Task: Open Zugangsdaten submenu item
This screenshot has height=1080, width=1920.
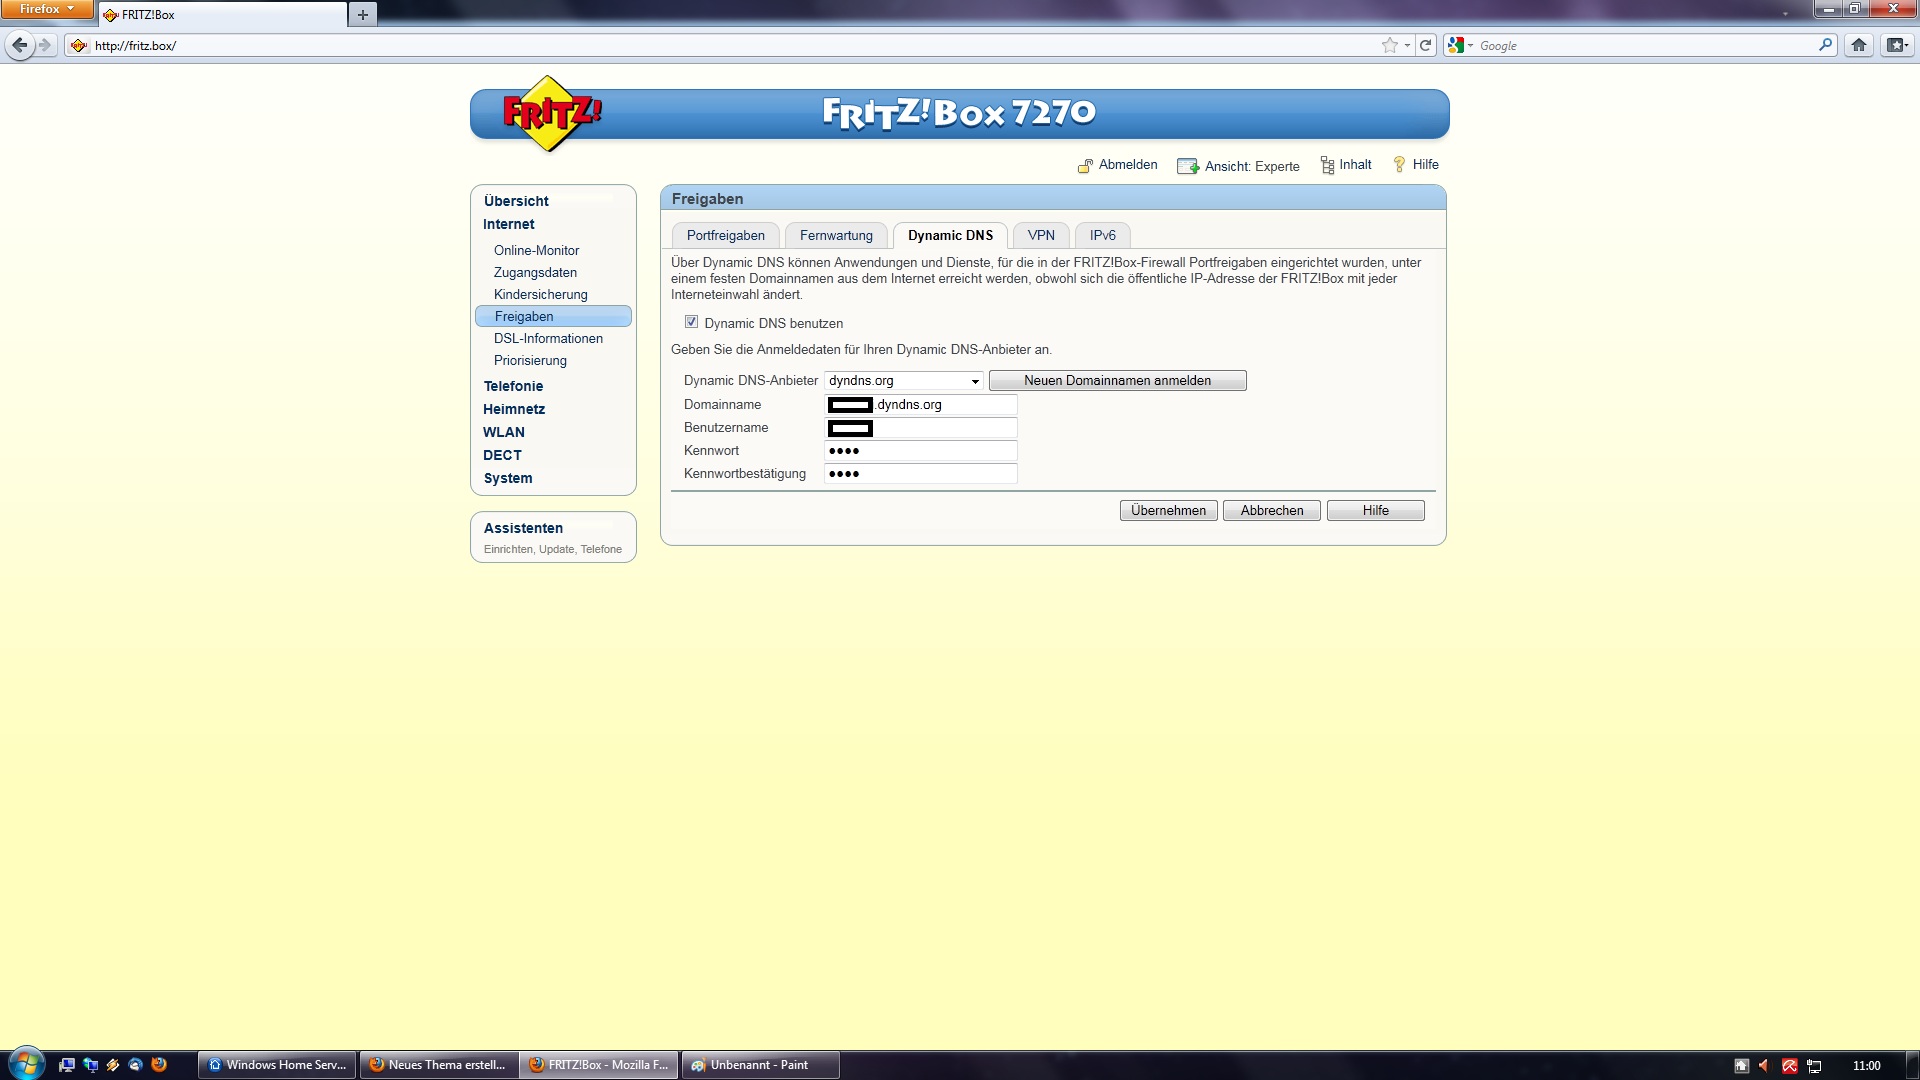Action: click(535, 272)
